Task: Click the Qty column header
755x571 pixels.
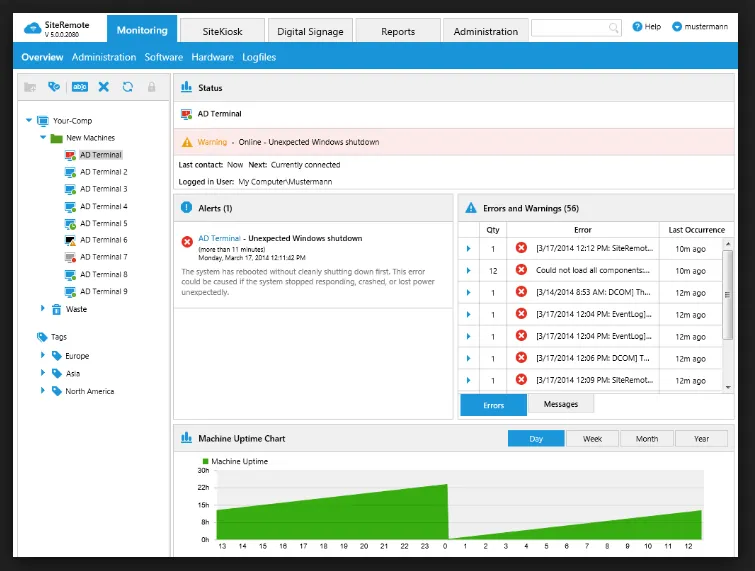Action: tap(493, 230)
